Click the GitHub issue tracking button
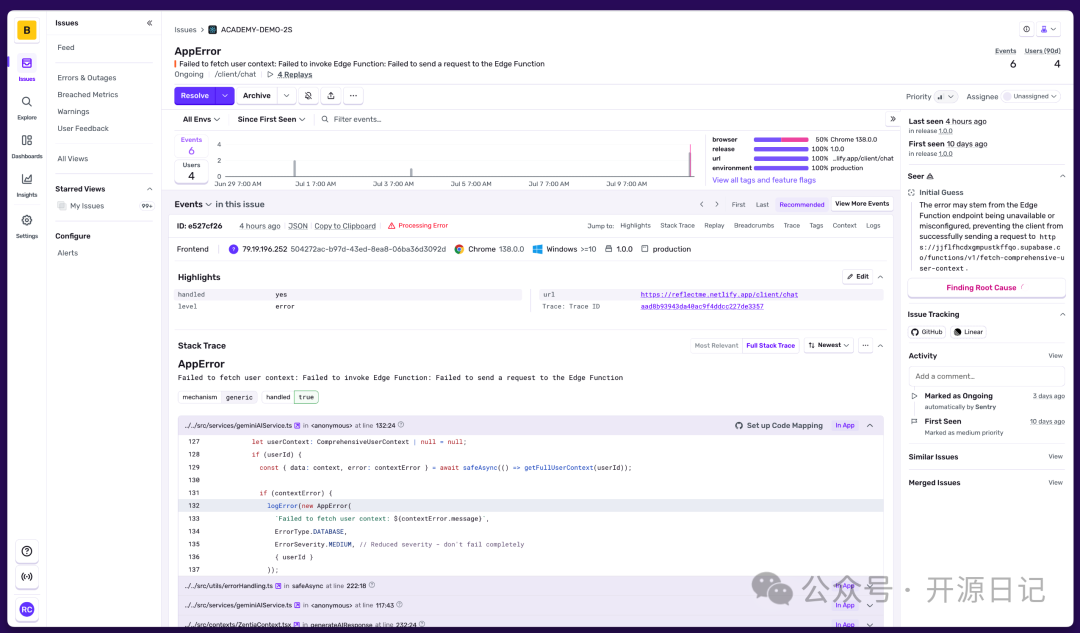This screenshot has width=1080, height=633. 927,332
